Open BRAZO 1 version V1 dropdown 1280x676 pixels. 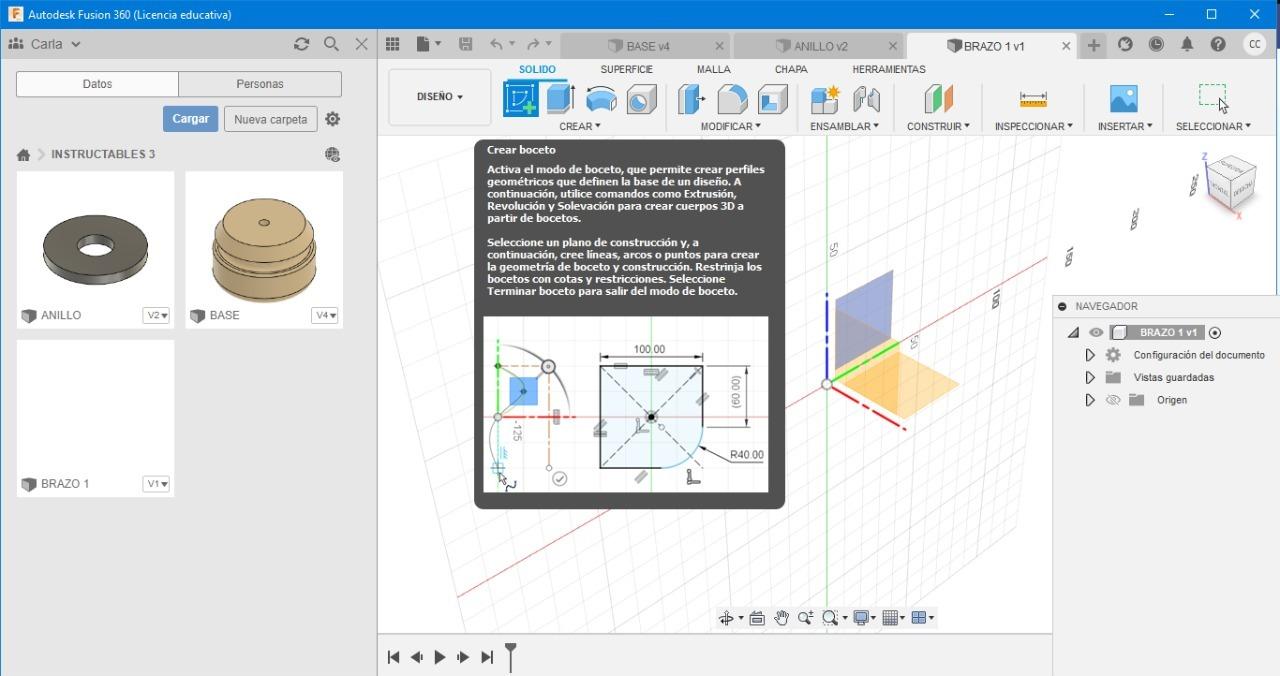click(x=157, y=484)
